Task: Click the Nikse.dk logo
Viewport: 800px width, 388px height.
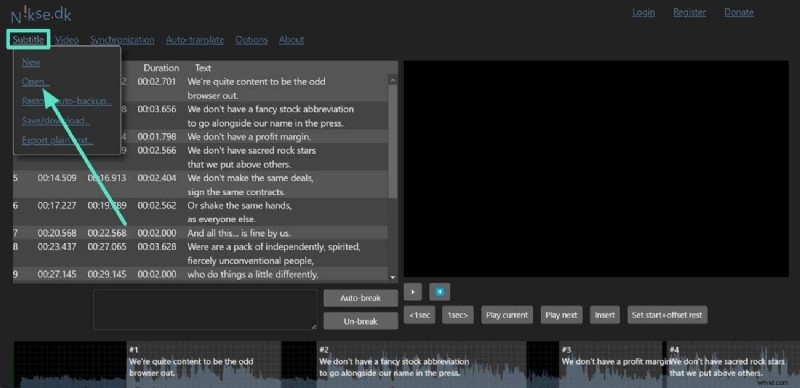Action: point(41,15)
